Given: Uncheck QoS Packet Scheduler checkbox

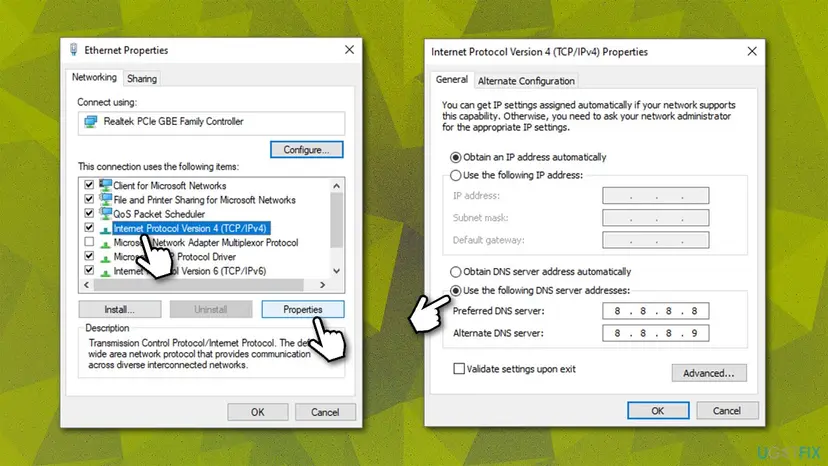Looking at the screenshot, I should (x=89, y=213).
